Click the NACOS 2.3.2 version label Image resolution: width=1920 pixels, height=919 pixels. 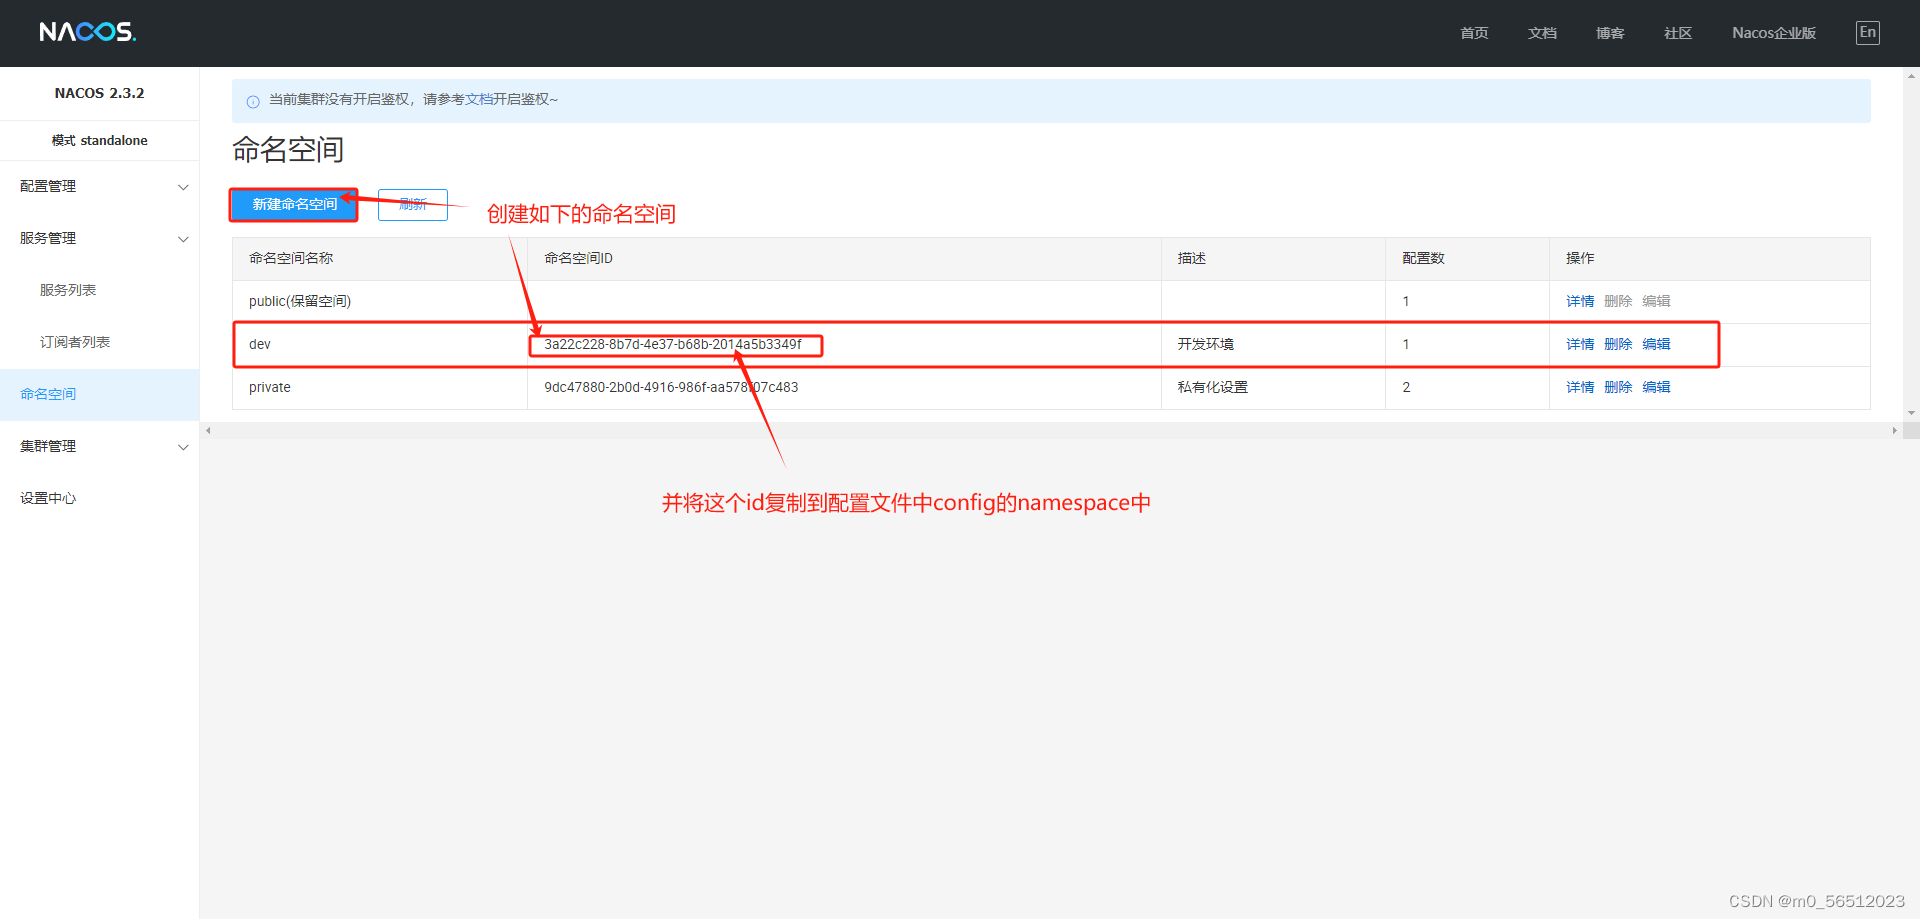(x=99, y=93)
